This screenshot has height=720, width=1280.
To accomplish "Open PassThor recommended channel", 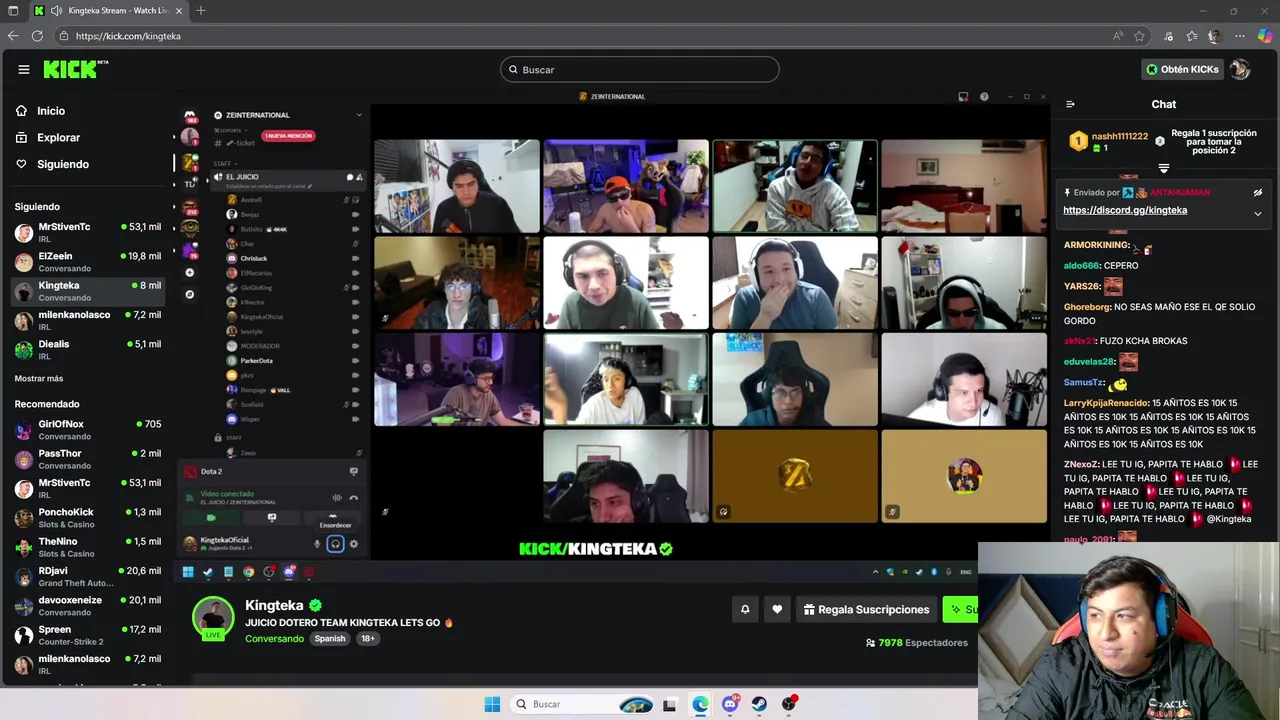I will [x=88, y=459].
